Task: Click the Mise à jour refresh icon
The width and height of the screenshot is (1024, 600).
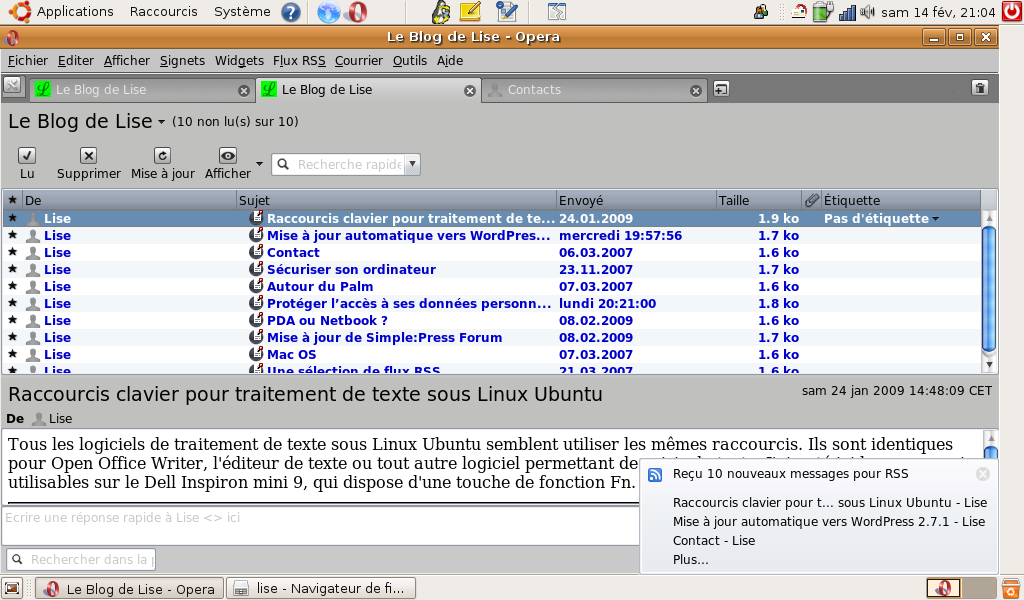Action: tap(162, 155)
